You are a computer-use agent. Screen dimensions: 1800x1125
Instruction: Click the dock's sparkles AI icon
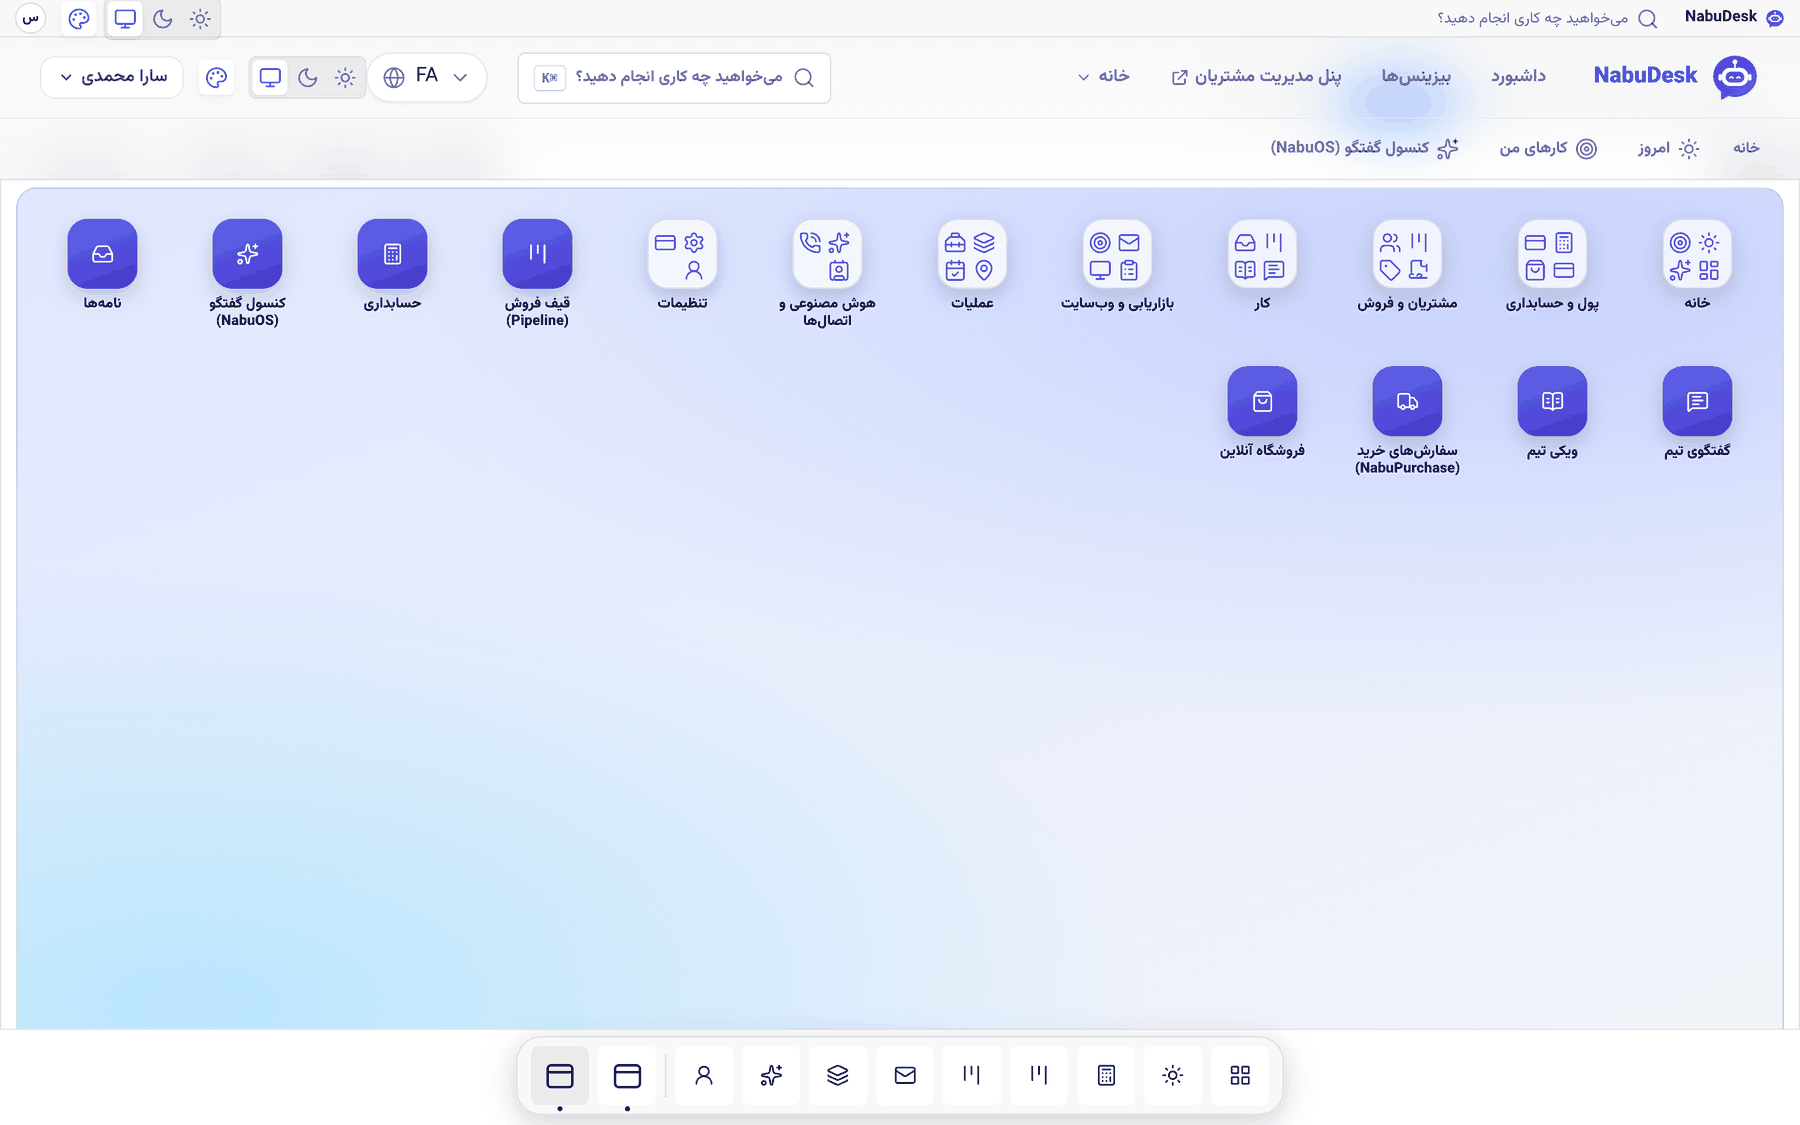[771, 1075]
